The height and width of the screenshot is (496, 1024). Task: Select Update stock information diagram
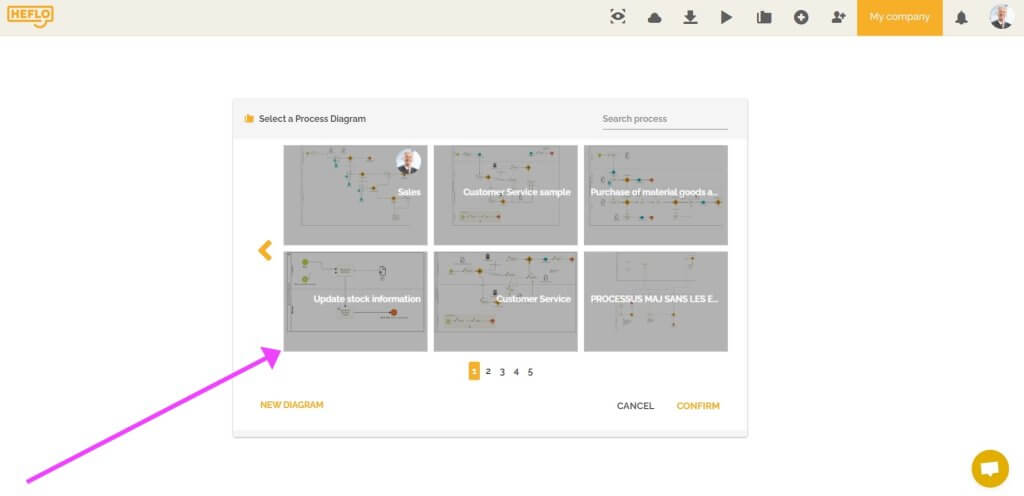click(355, 301)
